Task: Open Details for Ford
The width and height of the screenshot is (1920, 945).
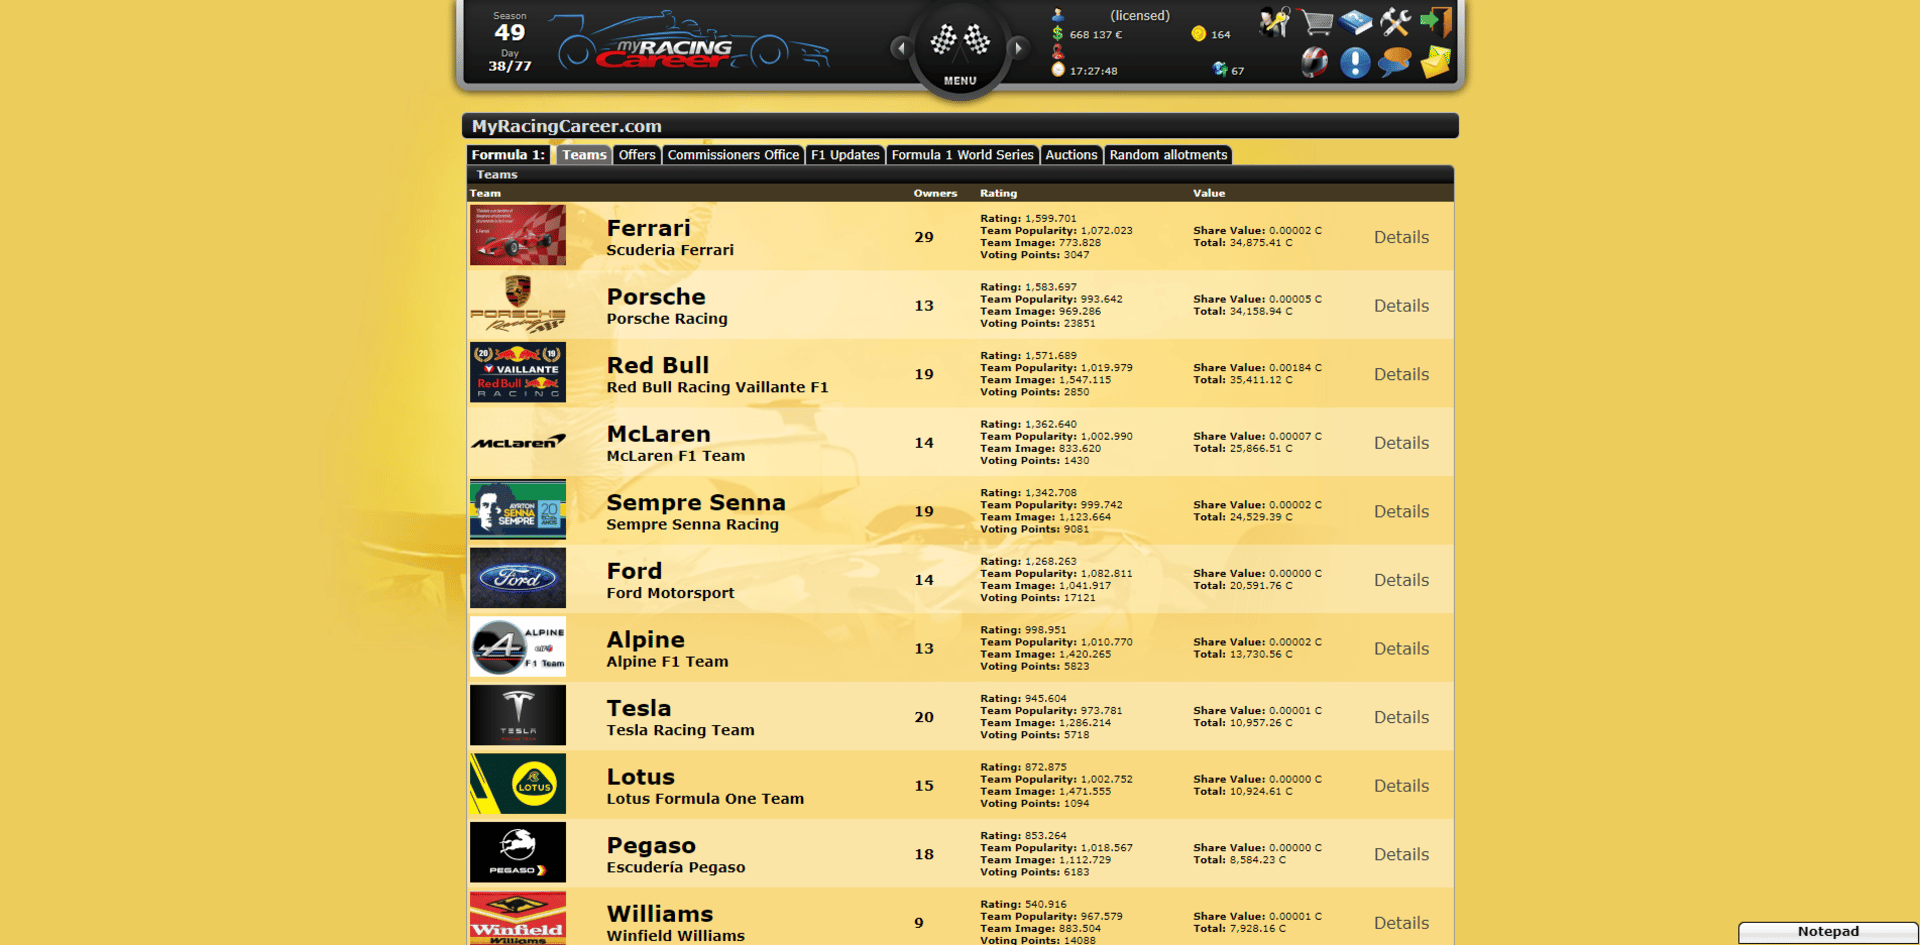Action: tap(1401, 580)
